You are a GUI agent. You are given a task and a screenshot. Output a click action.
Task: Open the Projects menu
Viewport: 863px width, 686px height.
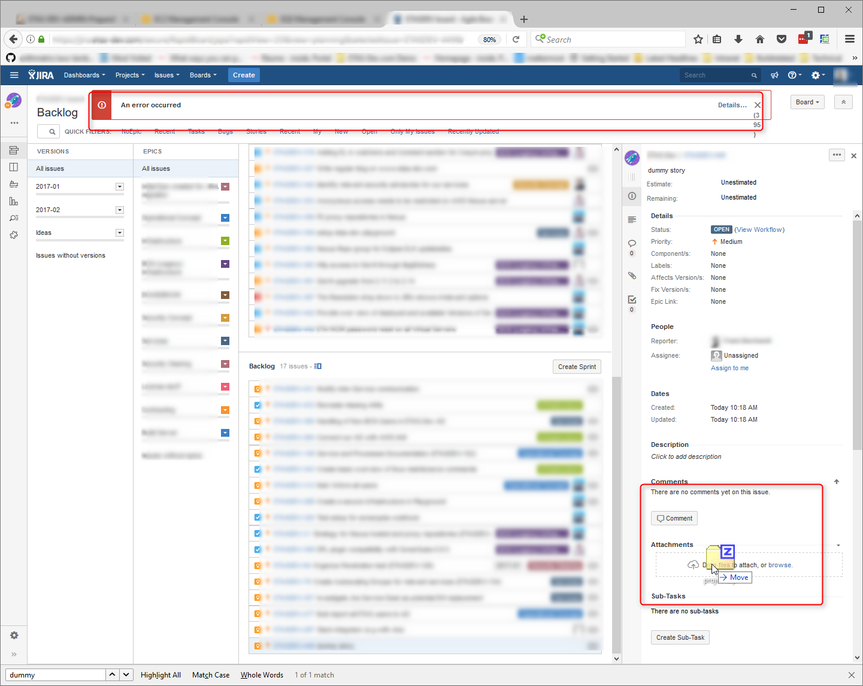pos(130,75)
